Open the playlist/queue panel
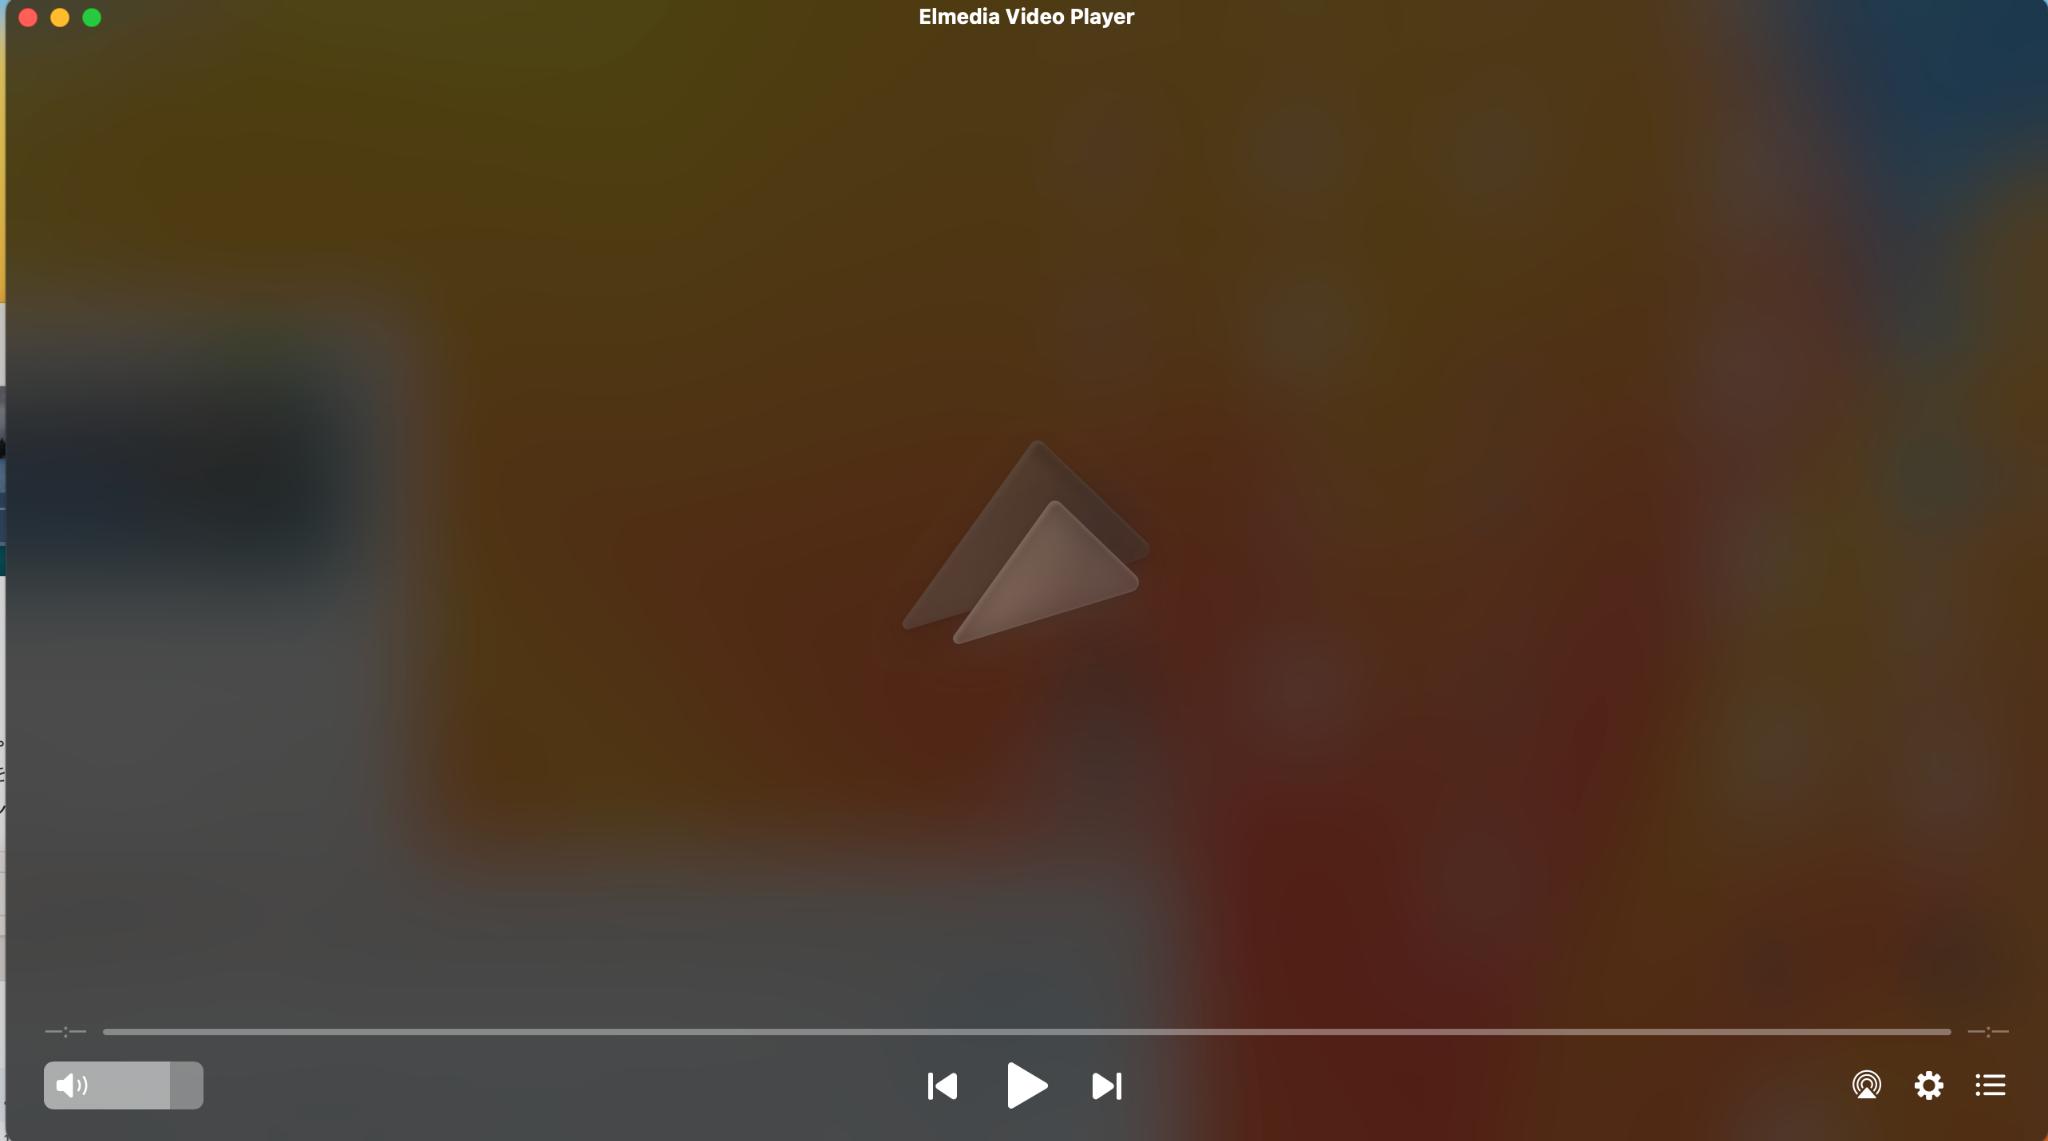 (x=1990, y=1085)
